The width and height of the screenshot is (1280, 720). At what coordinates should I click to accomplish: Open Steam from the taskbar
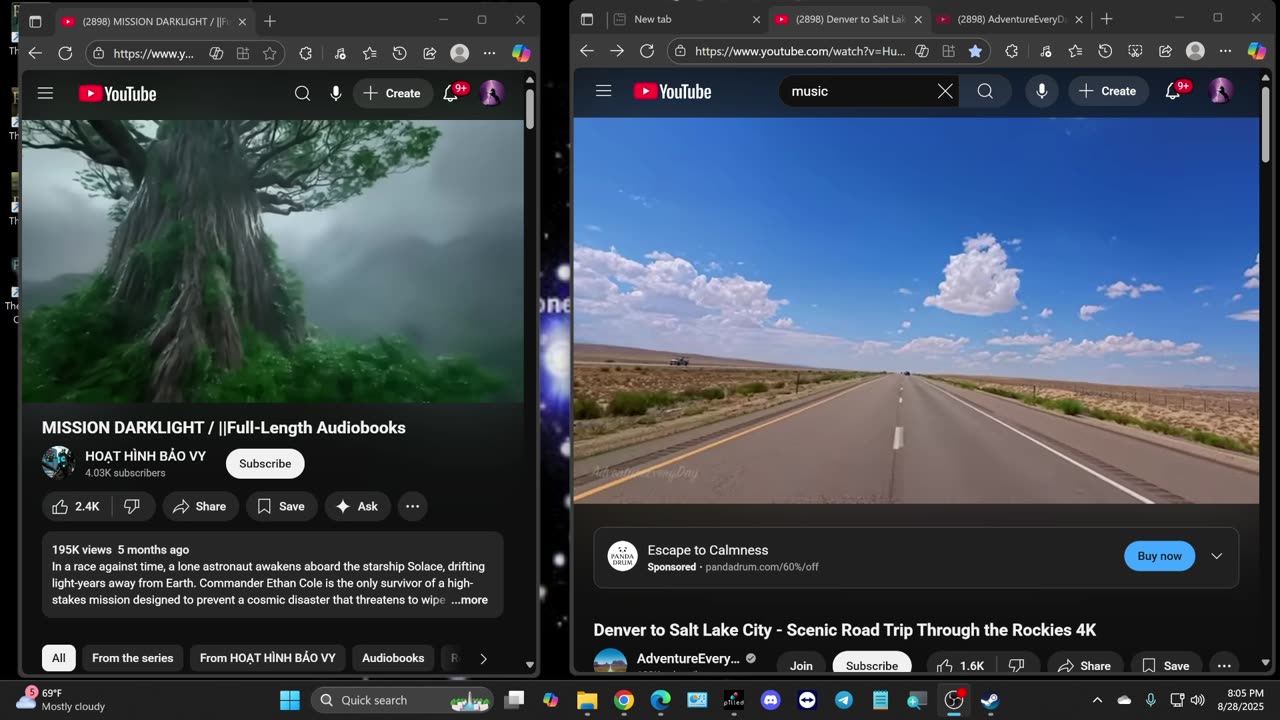pos(990,700)
